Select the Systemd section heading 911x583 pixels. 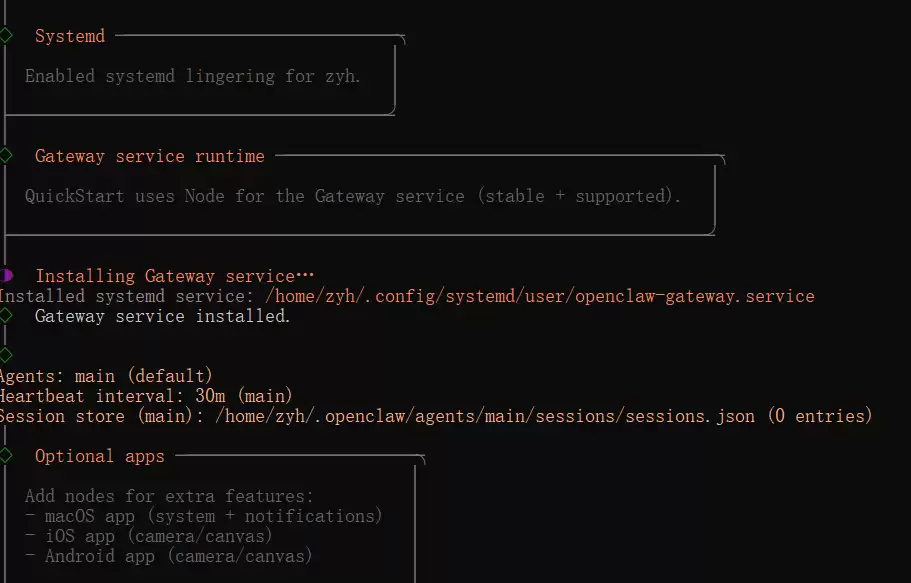(69, 36)
